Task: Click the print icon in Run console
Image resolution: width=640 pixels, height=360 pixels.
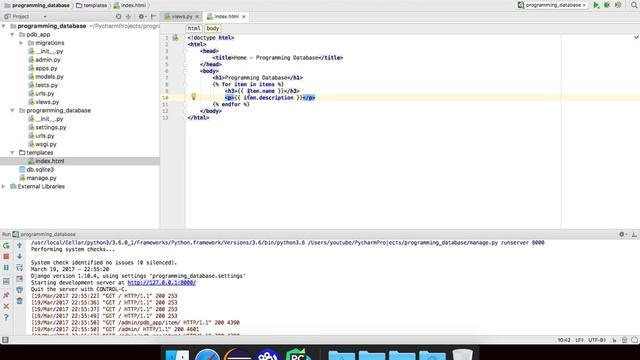Action: click(19, 290)
